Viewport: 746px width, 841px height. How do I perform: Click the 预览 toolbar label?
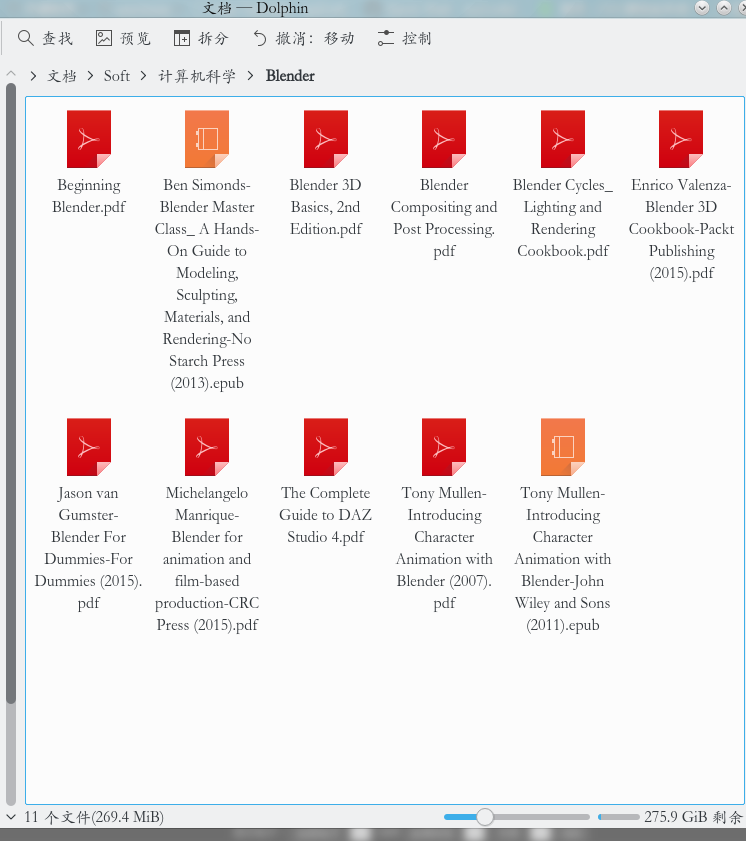pos(136,39)
